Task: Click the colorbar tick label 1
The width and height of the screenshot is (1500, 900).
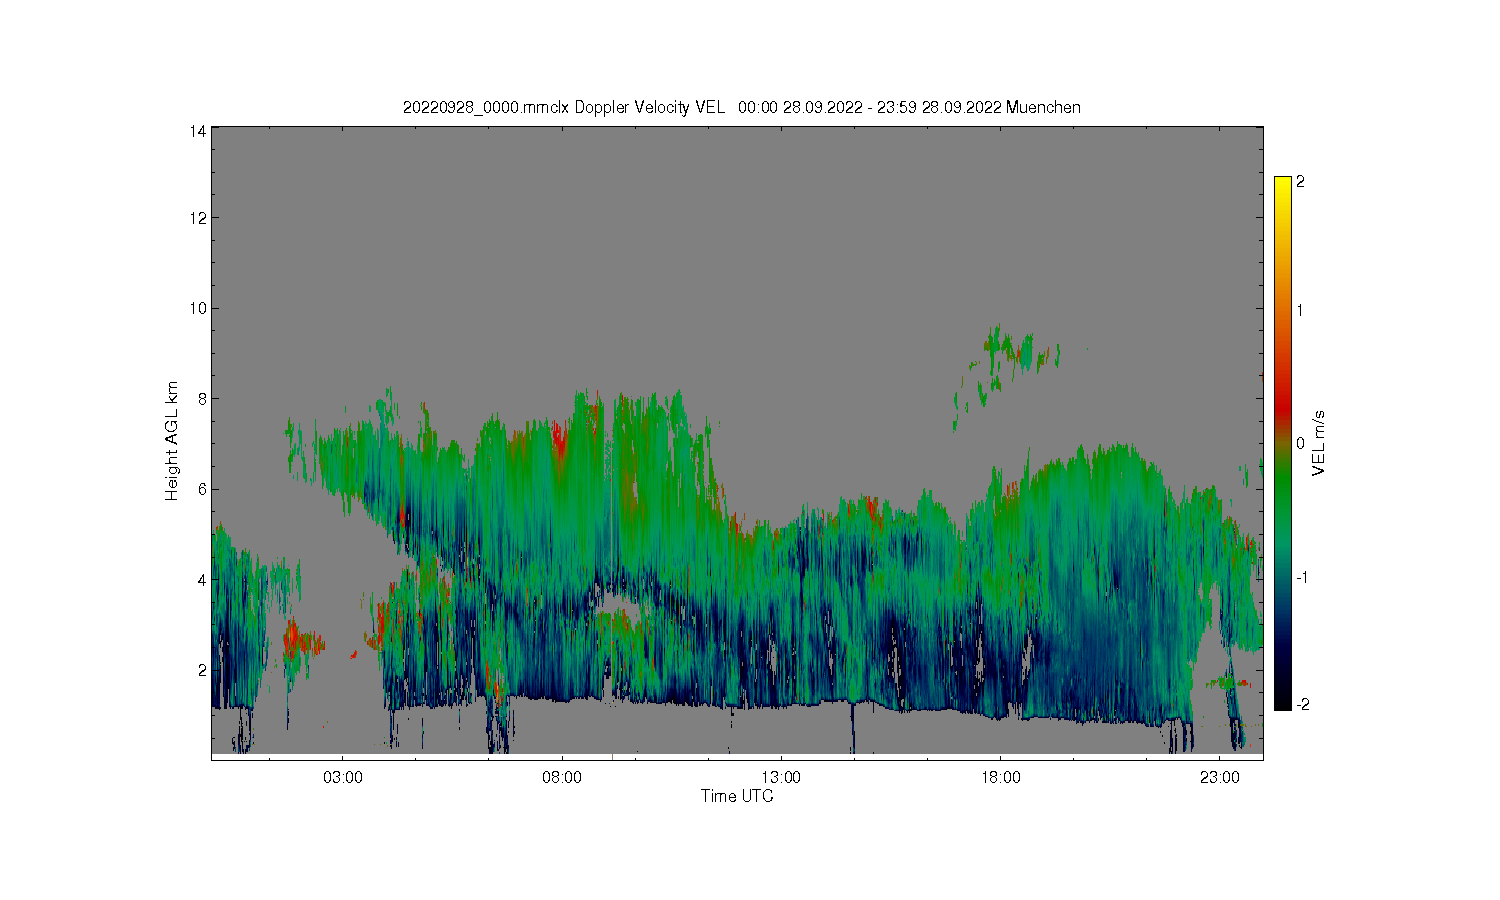Action: click(1300, 310)
